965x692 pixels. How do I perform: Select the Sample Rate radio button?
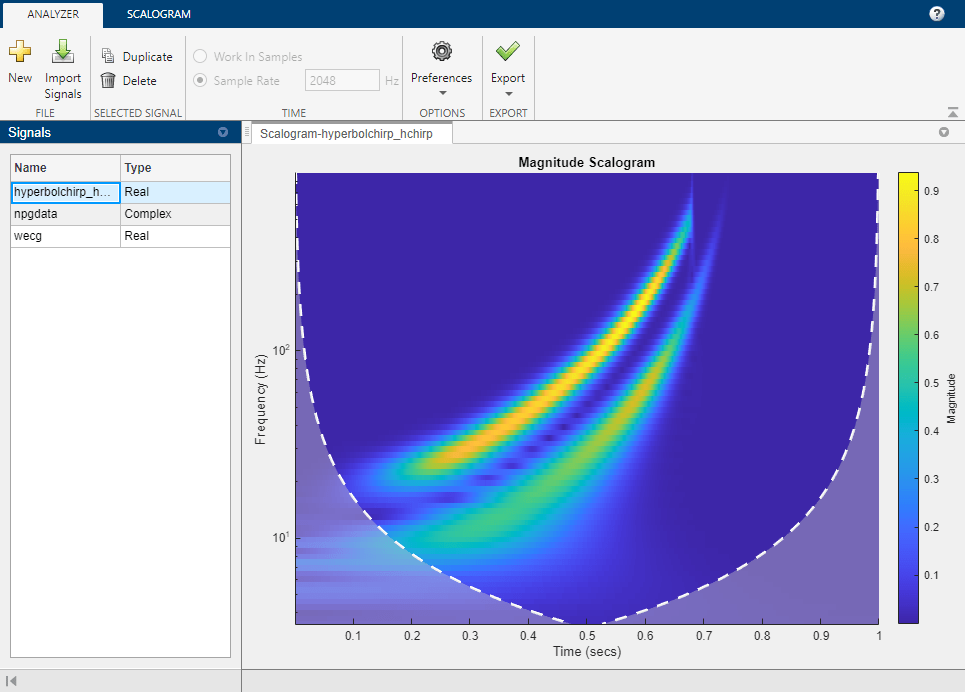[x=200, y=80]
